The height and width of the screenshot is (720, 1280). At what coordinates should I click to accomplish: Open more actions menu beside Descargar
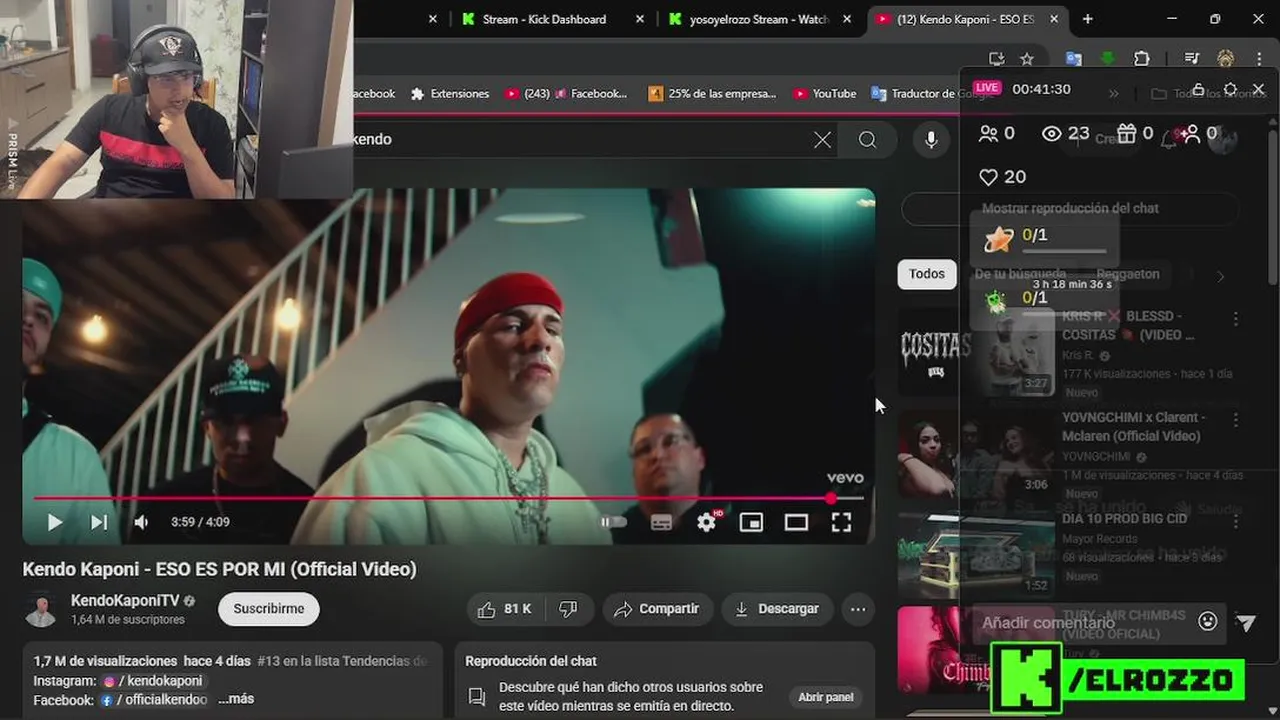tap(858, 609)
